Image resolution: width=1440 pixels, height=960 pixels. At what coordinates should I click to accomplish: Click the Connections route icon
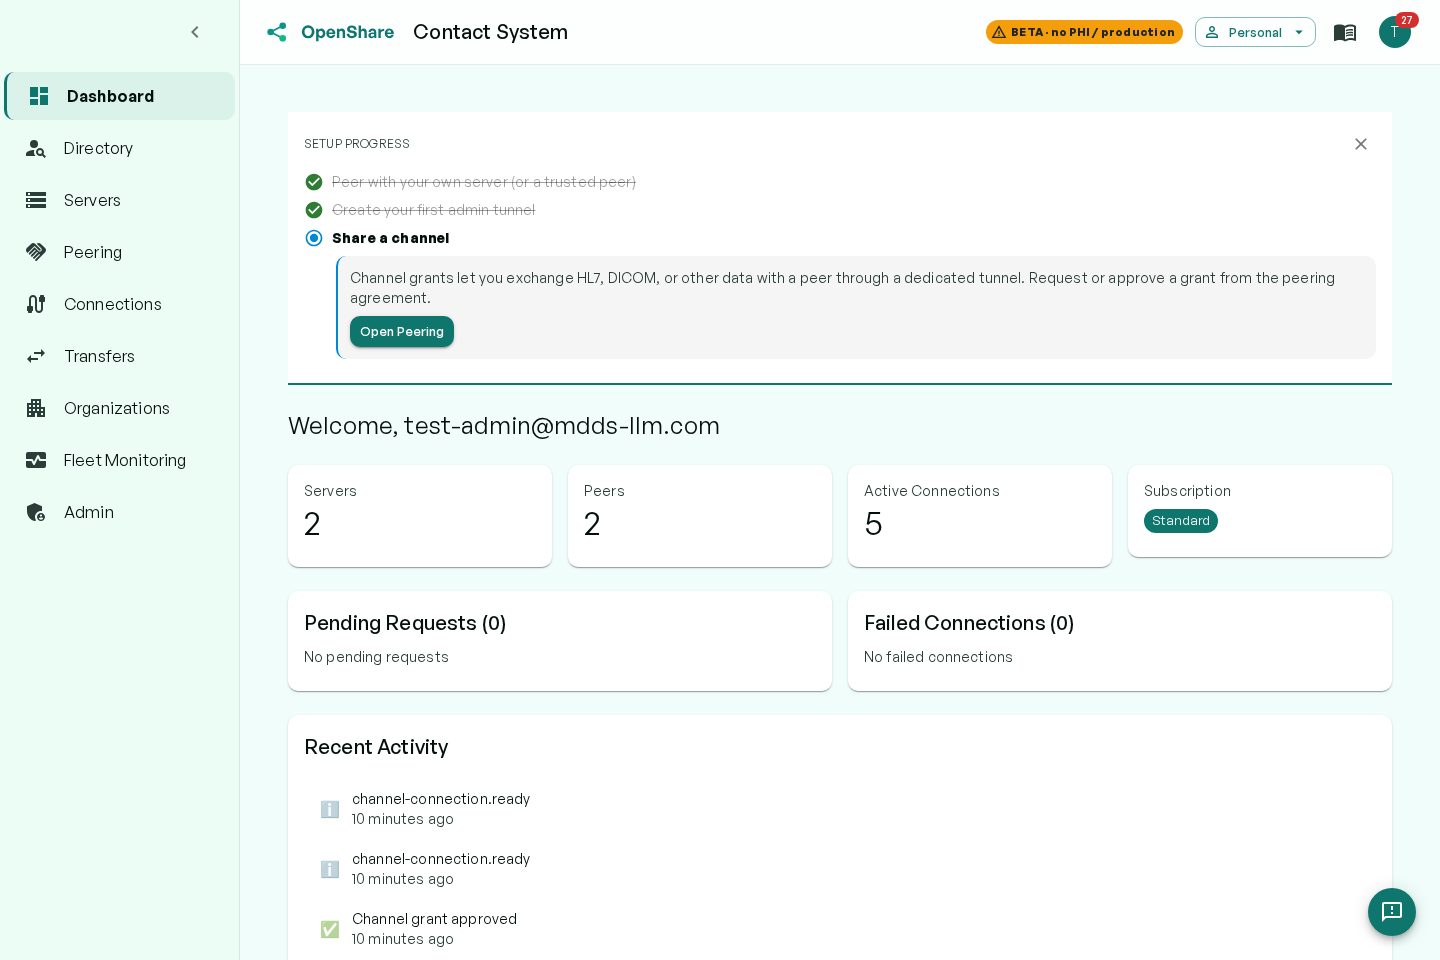tap(36, 304)
